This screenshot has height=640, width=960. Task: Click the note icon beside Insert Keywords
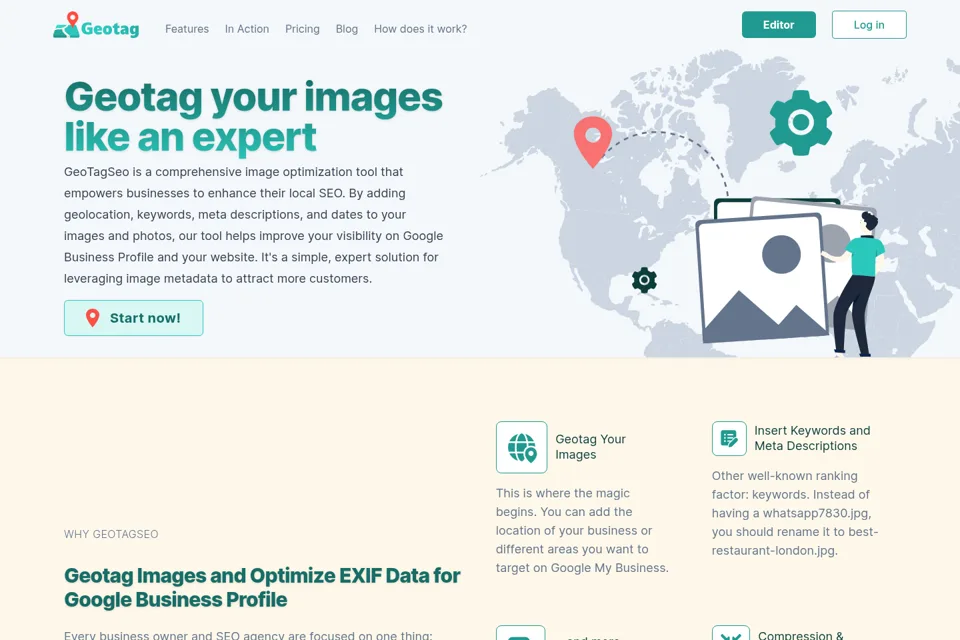(x=729, y=438)
